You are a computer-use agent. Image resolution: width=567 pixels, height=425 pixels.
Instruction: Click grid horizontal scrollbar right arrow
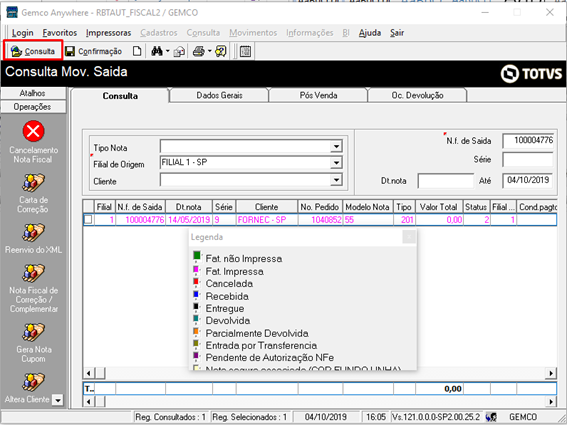pos(551,373)
